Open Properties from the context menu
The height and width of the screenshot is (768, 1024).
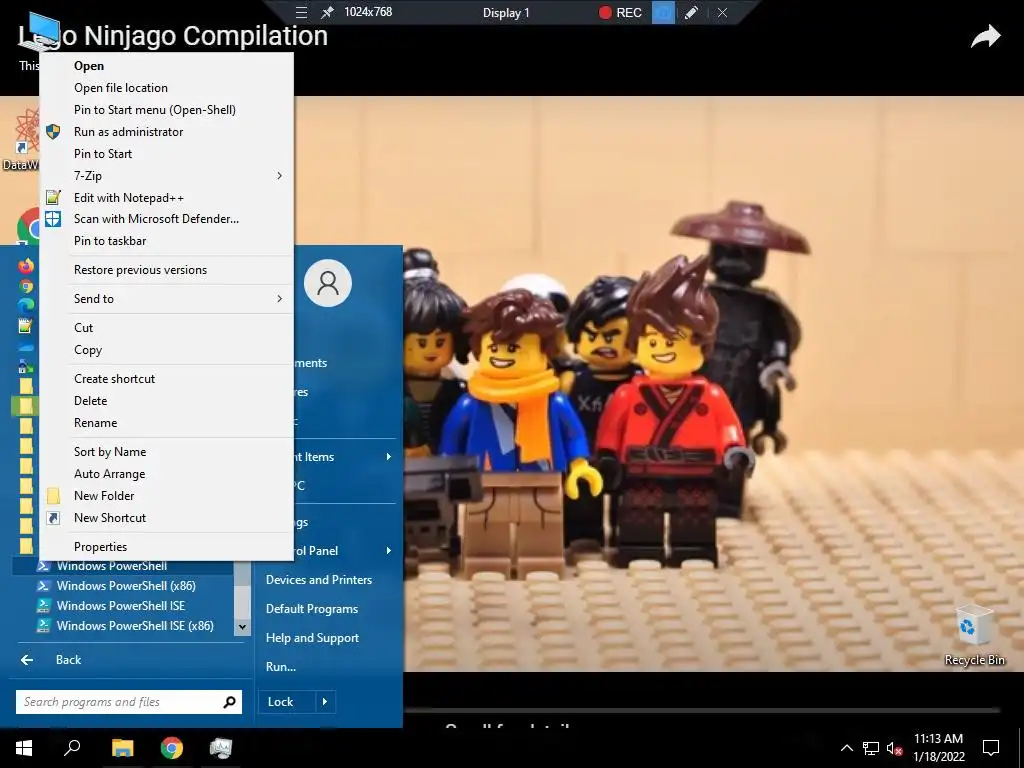click(167, 547)
